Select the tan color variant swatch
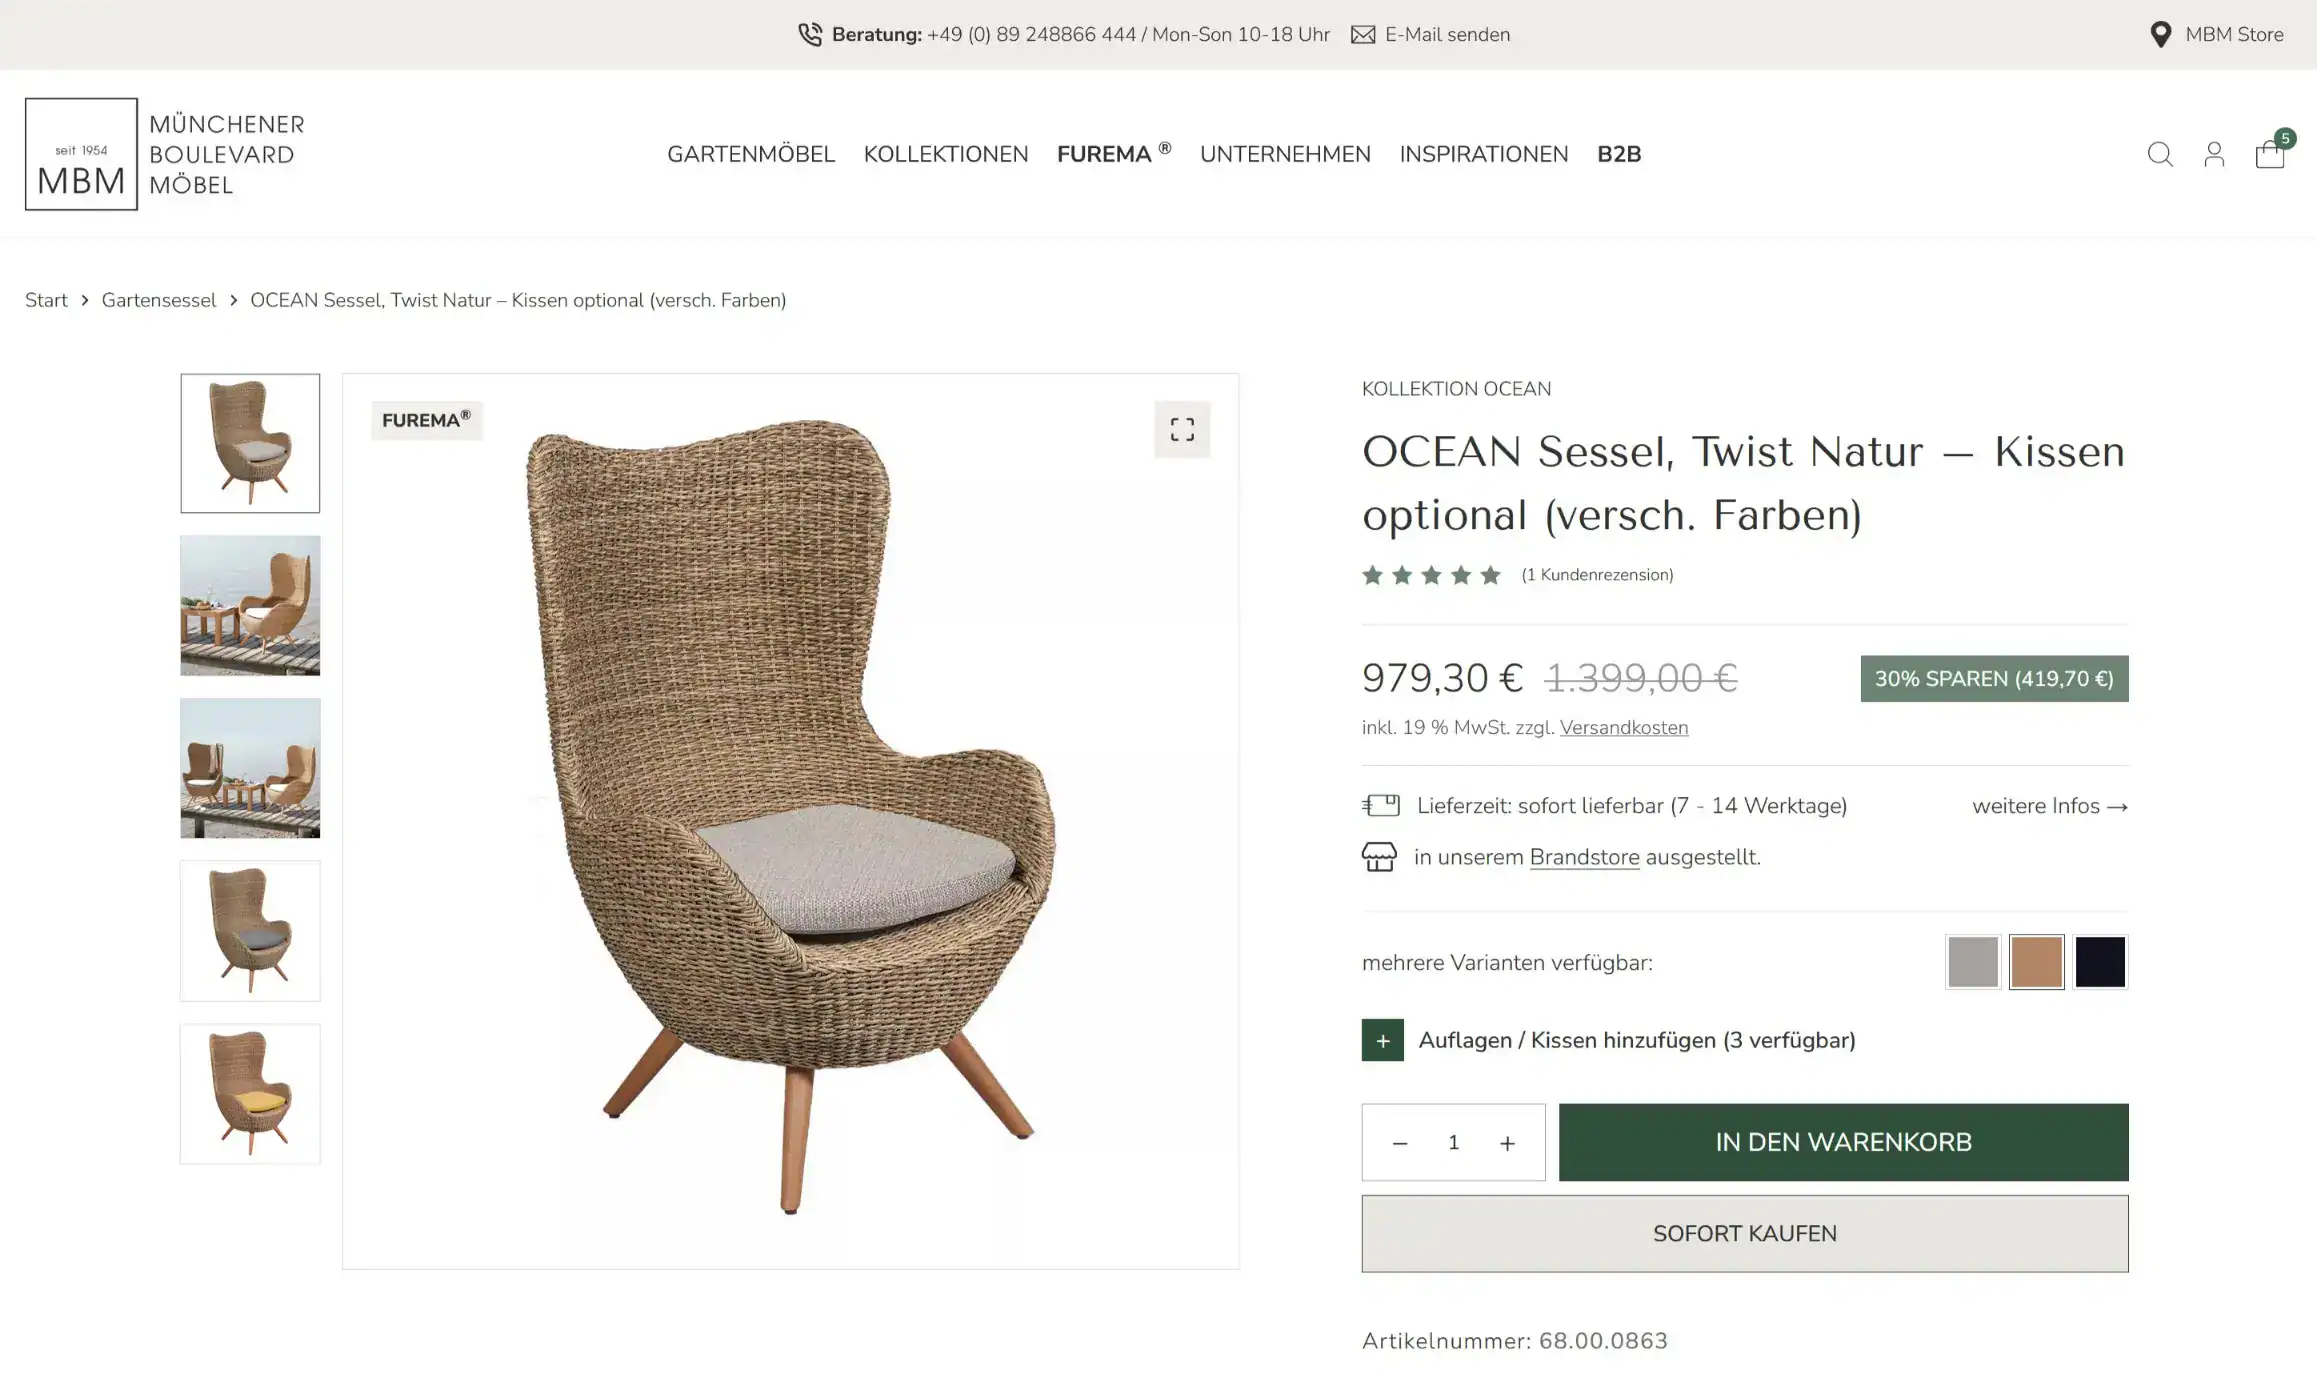The height and width of the screenshot is (1382, 2317). click(x=2036, y=961)
